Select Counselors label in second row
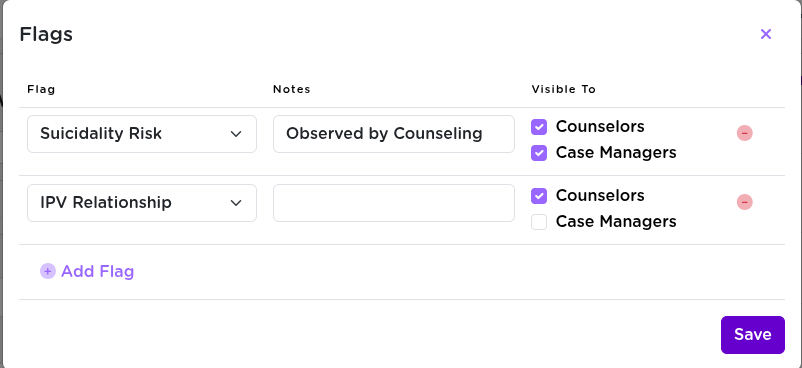The height and width of the screenshot is (368, 802). point(600,196)
